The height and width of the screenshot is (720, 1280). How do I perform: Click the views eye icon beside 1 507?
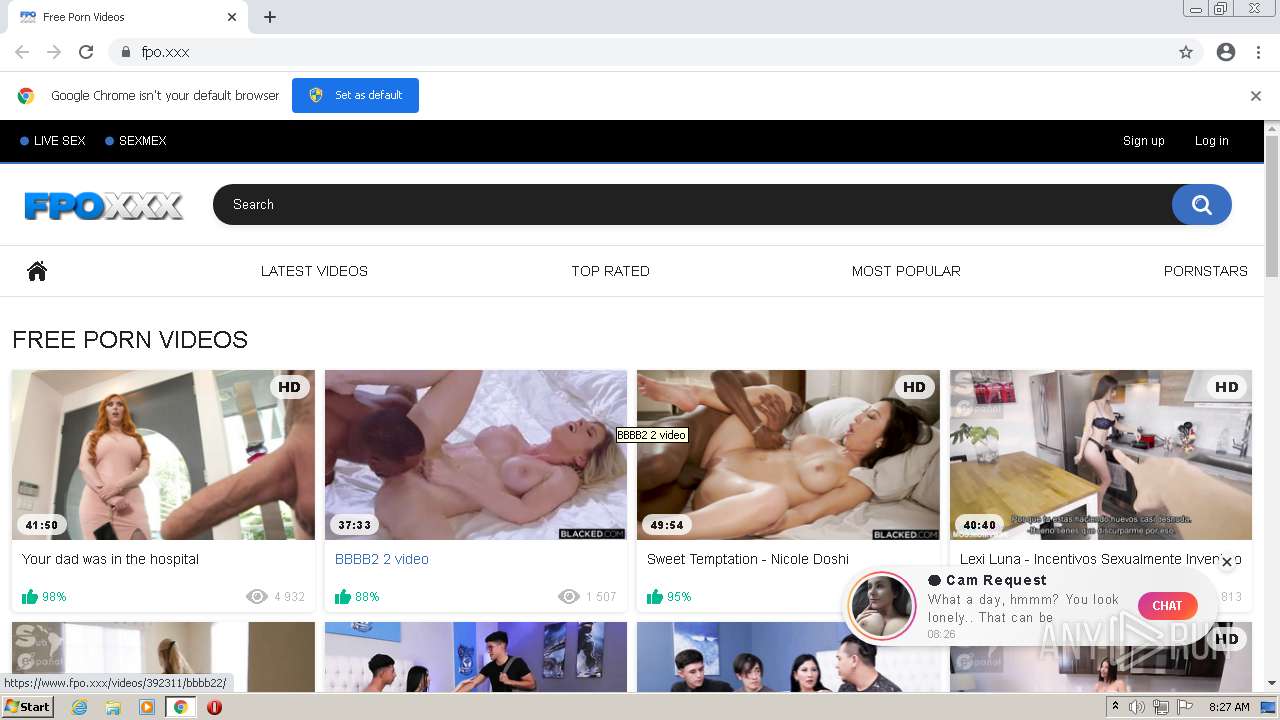pos(569,597)
